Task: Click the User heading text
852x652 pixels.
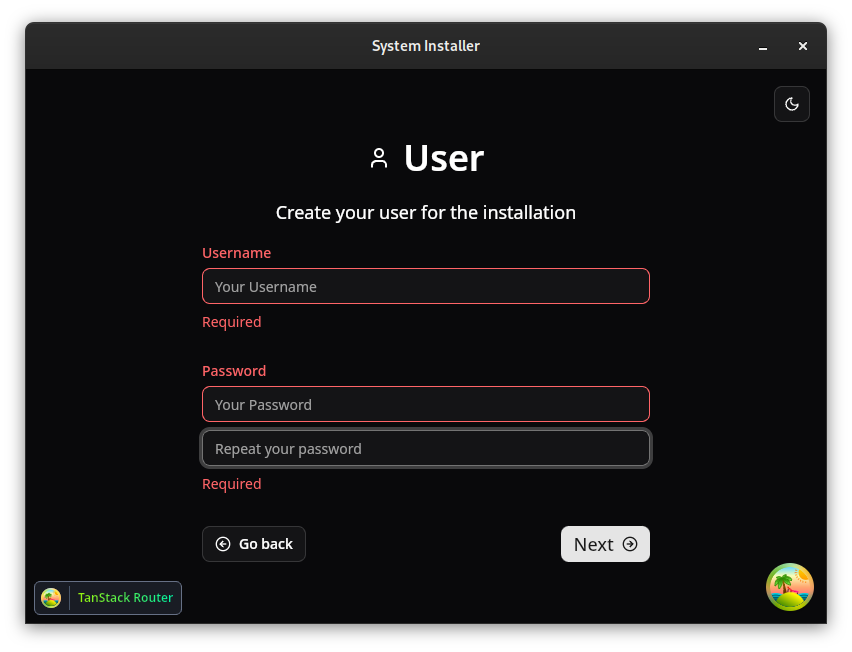Action: pos(444,159)
